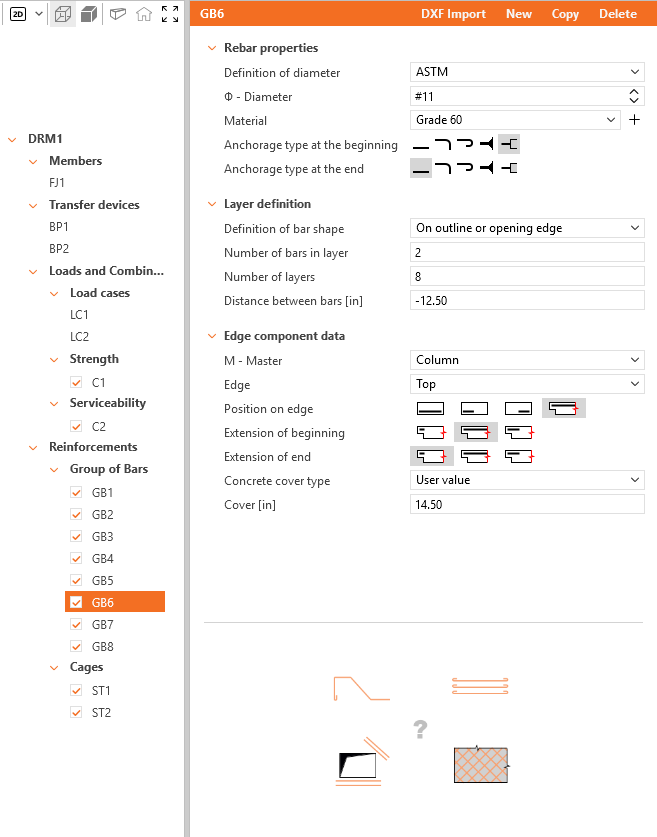Click the Cover [in] input field
657x837 pixels.
tap(527, 504)
